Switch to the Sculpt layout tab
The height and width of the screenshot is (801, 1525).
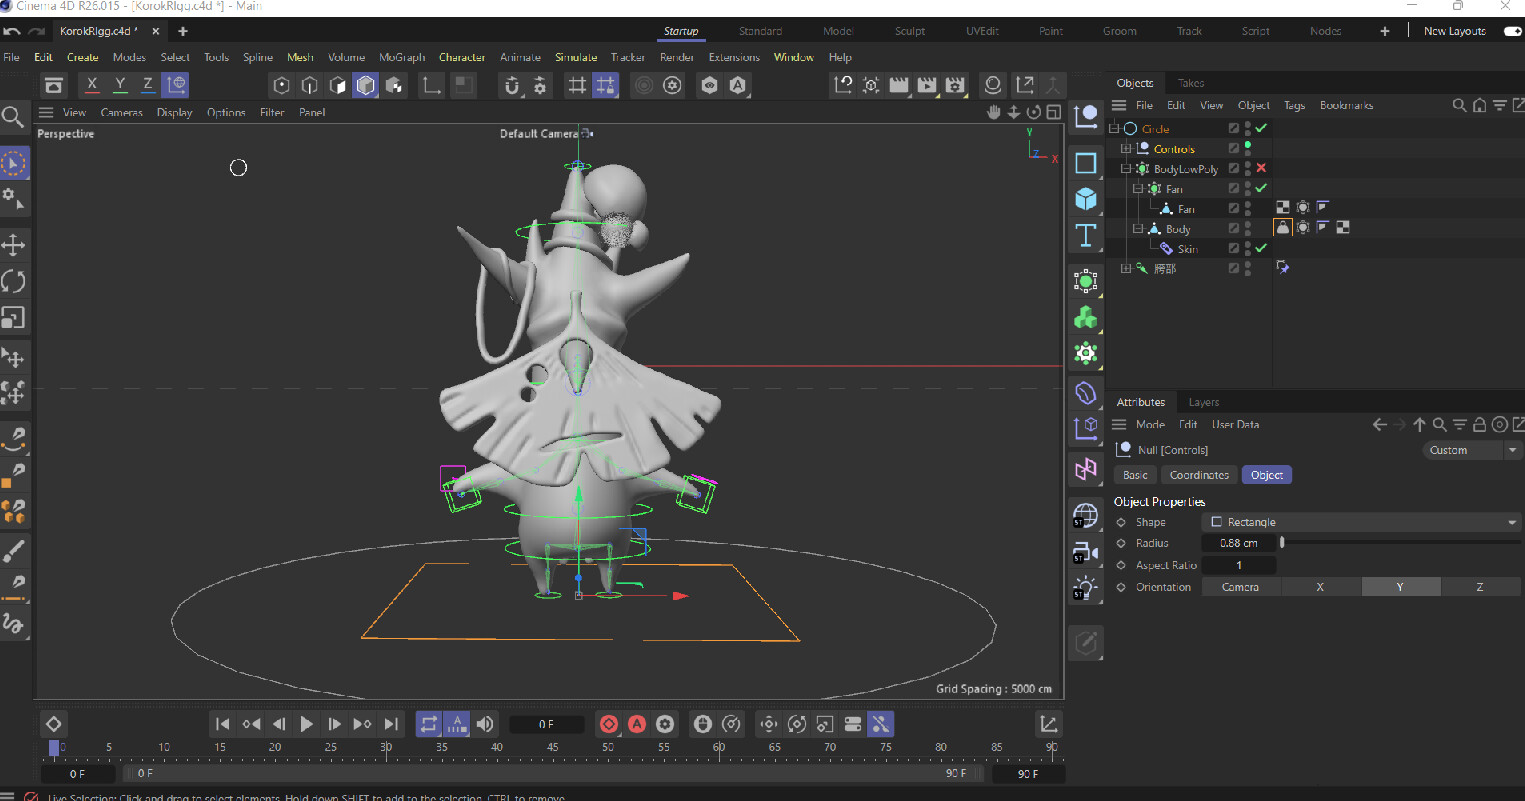(910, 31)
